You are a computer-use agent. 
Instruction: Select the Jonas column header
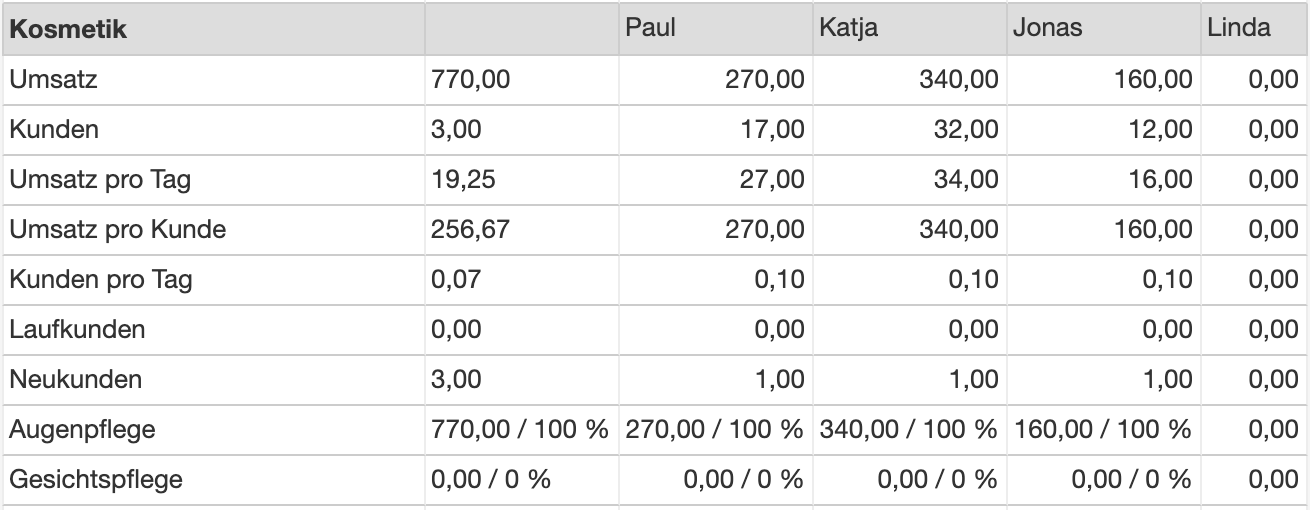coord(1047,28)
